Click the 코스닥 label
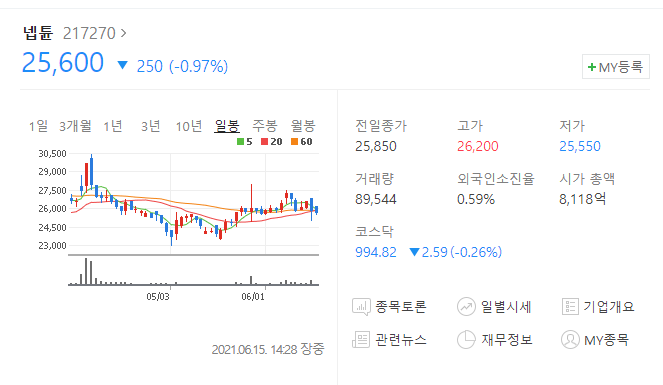The image size is (663, 385). click(374, 232)
